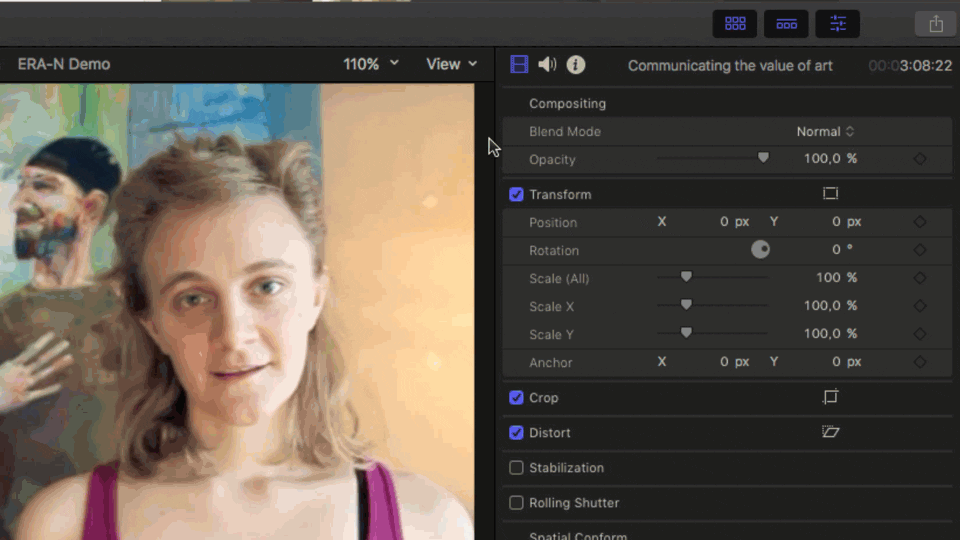960x540 pixels.
Task: Open the Blend Mode Normal popup
Action: click(x=825, y=132)
